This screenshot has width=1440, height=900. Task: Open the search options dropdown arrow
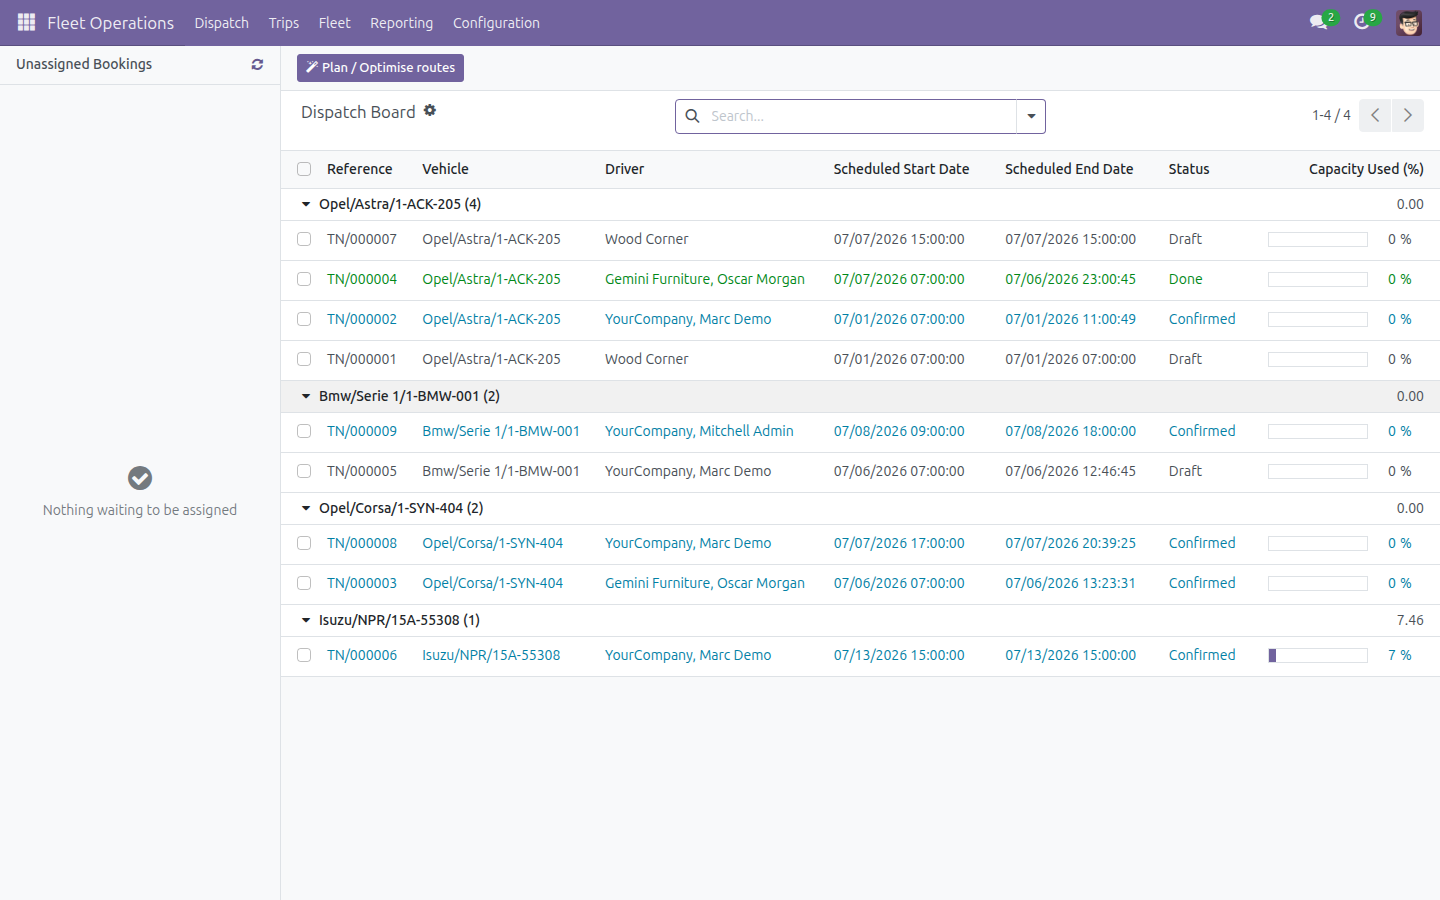tap(1031, 116)
